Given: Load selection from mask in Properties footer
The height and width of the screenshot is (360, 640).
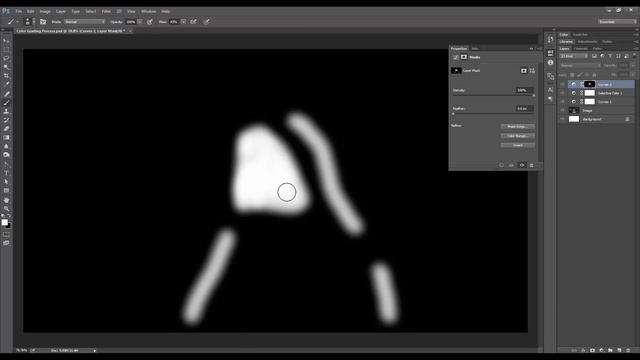Looking at the screenshot, I should (502, 165).
